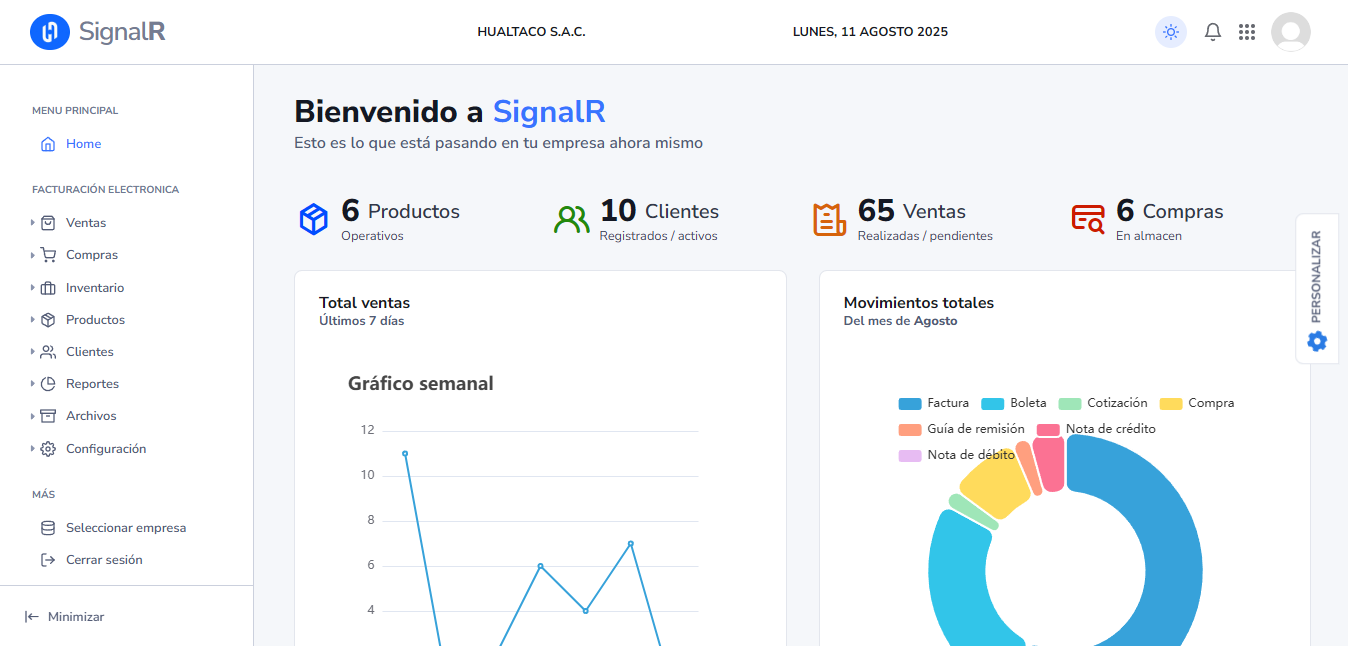
Task: Expand the Reportes menu arrow
Action: coord(33,384)
